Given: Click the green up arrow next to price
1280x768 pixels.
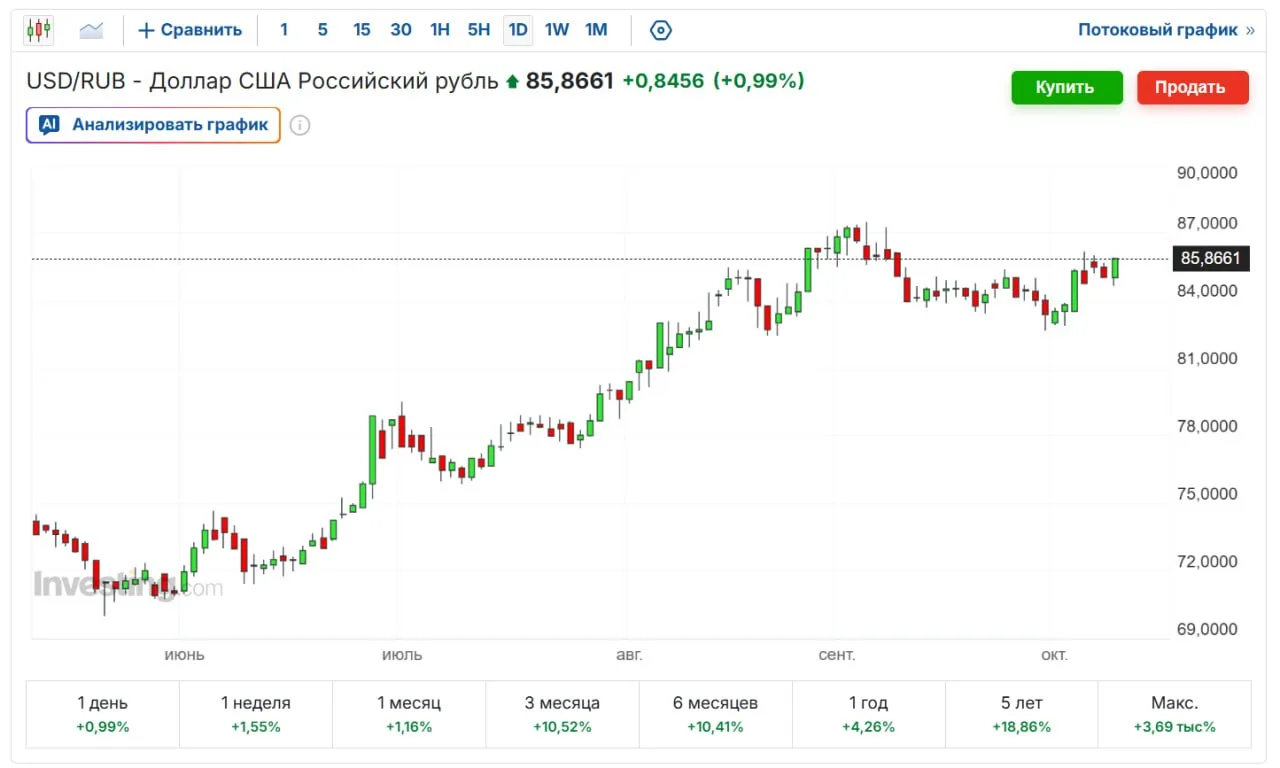Looking at the screenshot, I should click(513, 82).
